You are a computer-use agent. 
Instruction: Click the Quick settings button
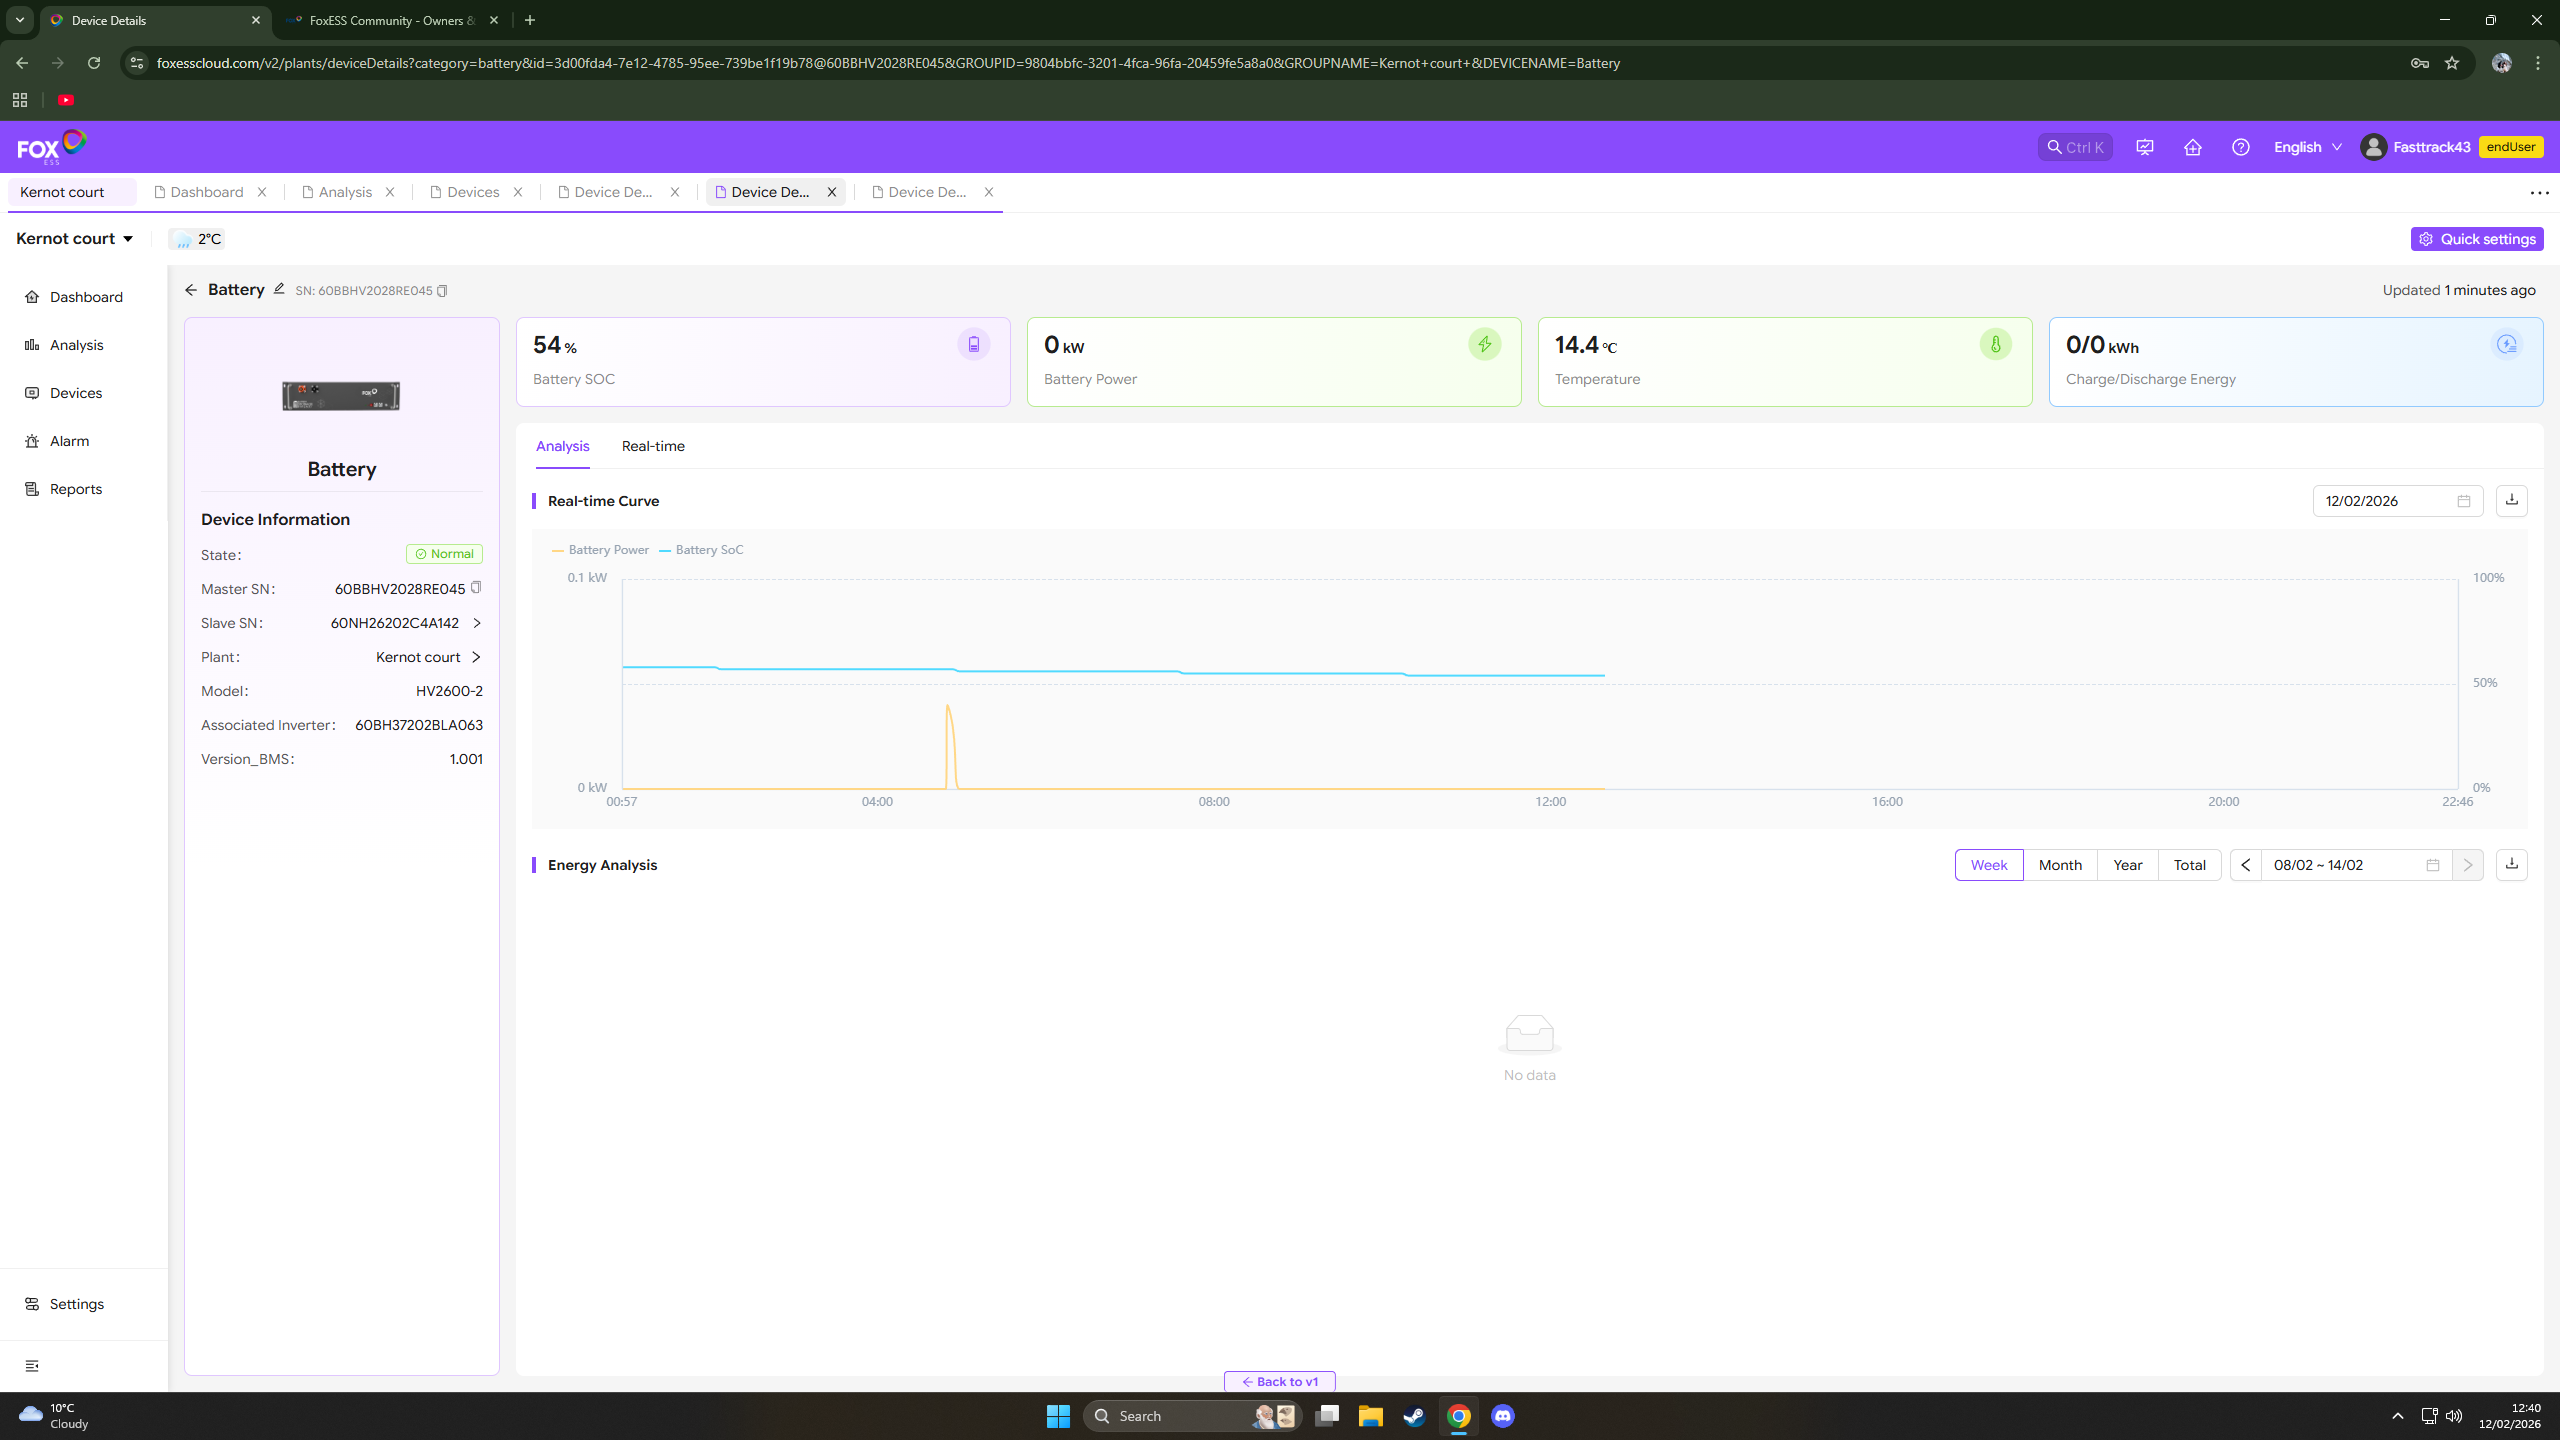click(x=2476, y=239)
